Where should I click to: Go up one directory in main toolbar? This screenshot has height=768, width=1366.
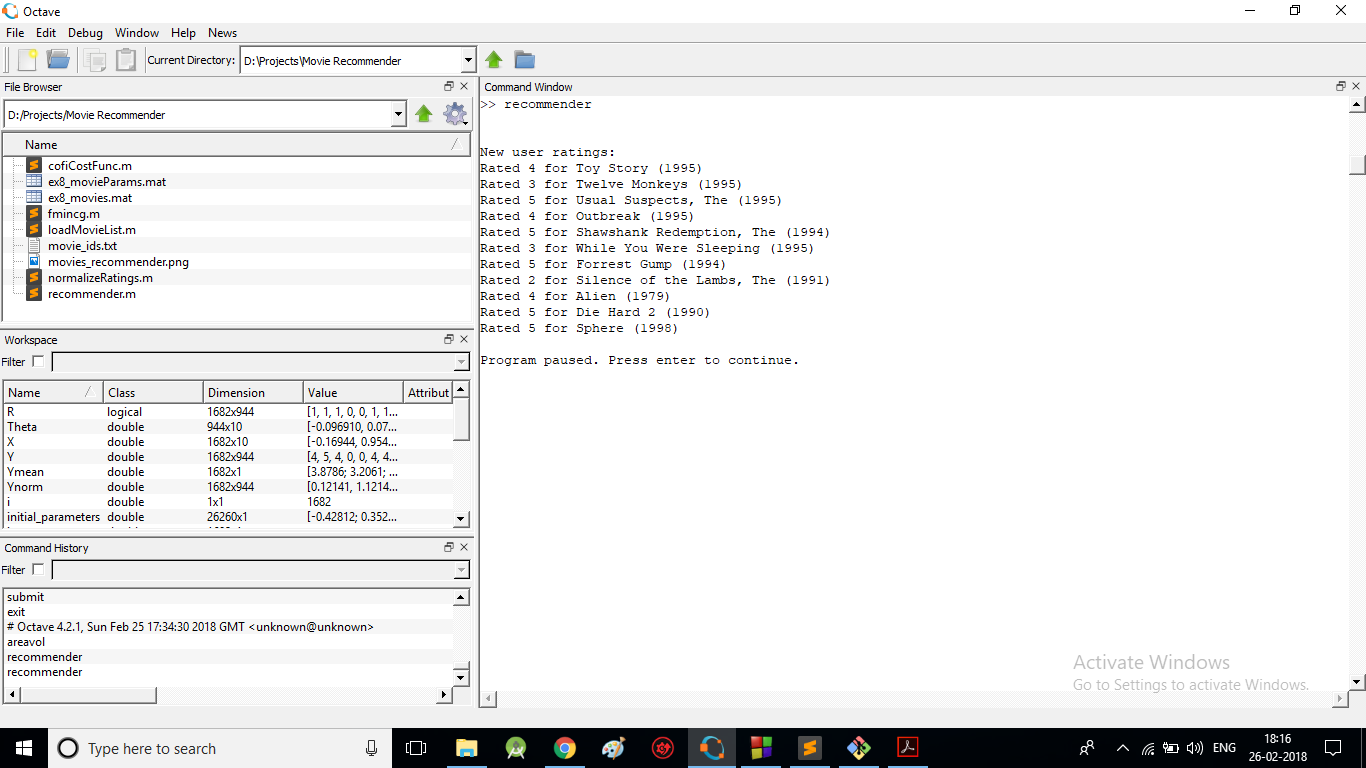pos(494,60)
